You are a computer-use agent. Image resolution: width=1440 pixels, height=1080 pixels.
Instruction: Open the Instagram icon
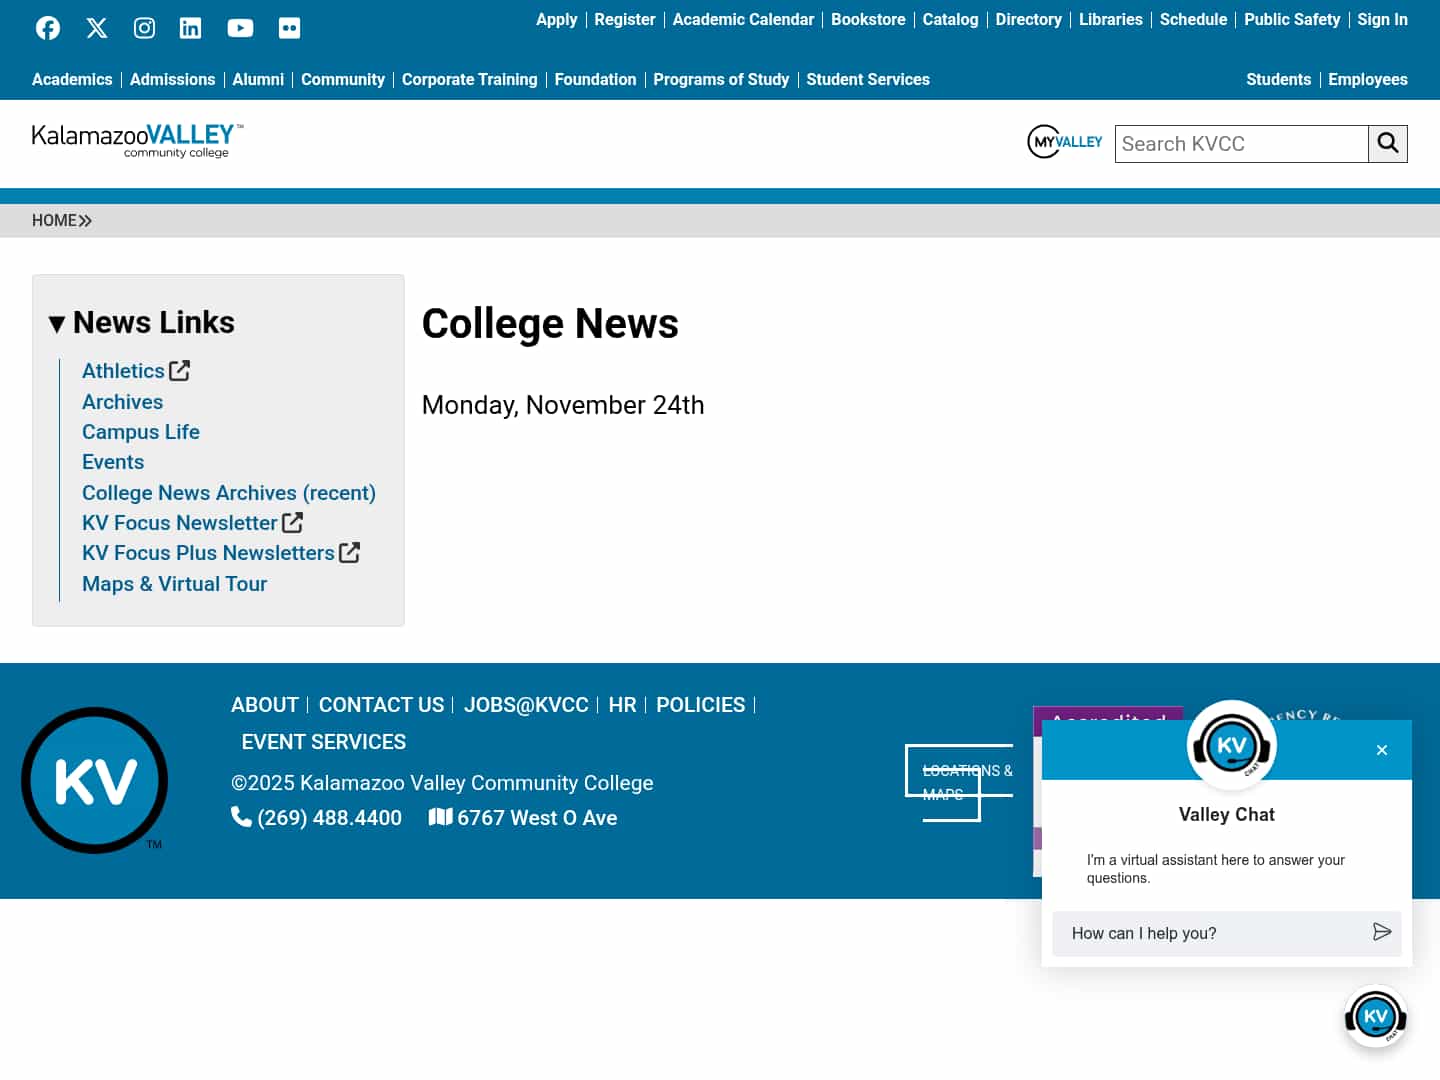coord(143,27)
